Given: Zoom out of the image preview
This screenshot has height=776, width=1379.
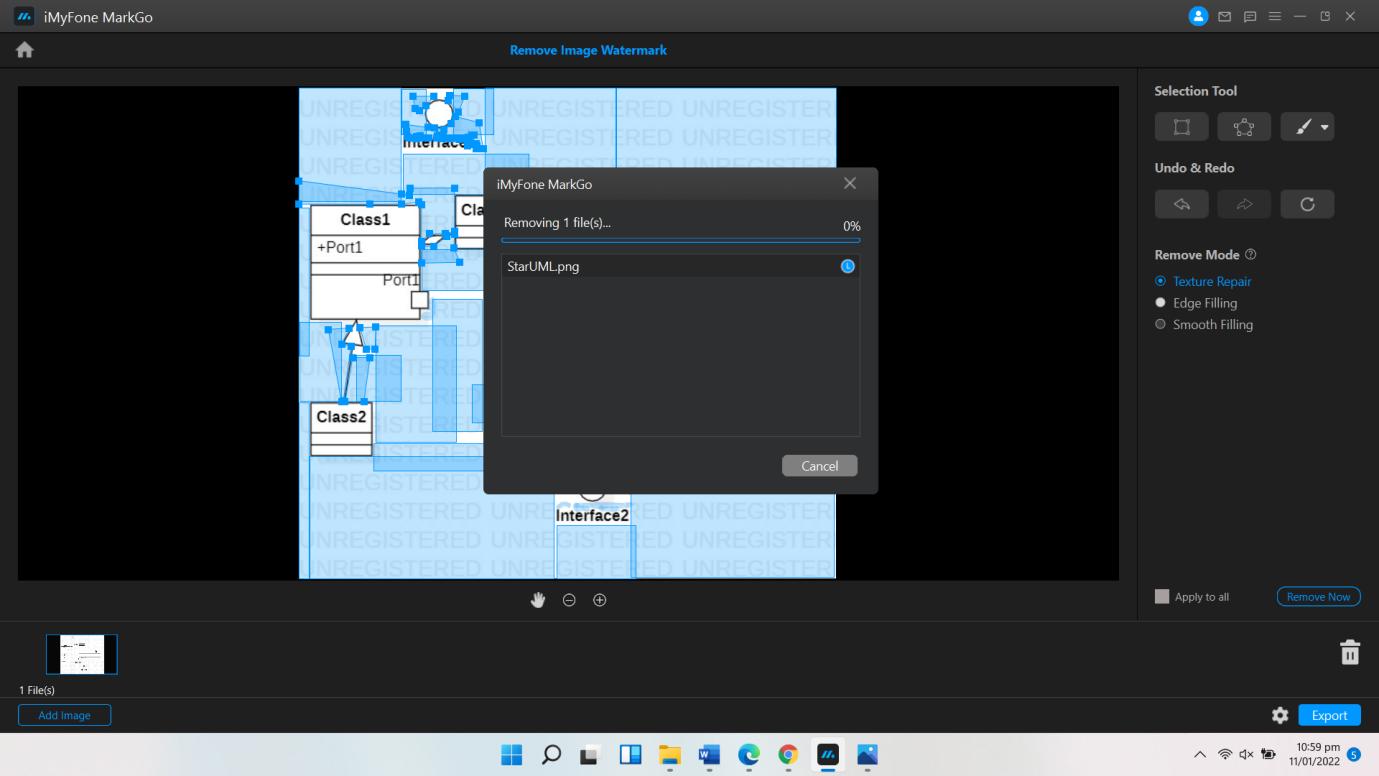Looking at the screenshot, I should click(569, 600).
